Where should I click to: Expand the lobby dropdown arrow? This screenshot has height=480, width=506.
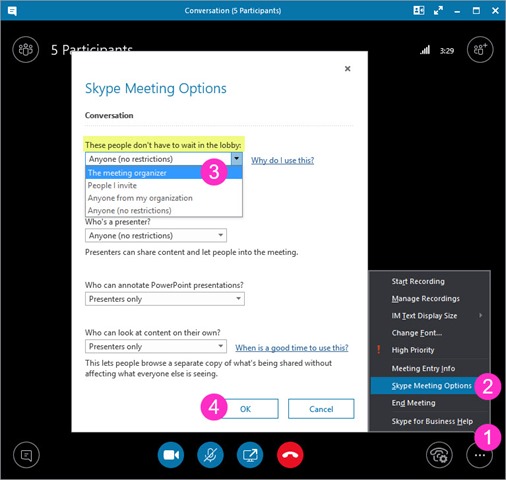[x=237, y=159]
